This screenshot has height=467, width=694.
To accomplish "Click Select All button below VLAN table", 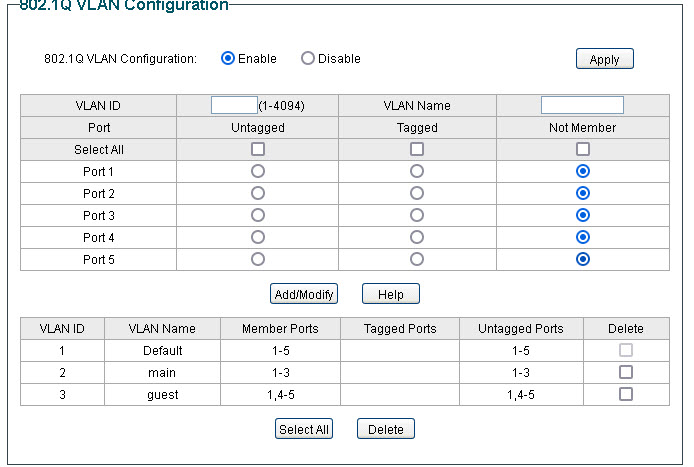I will [304, 429].
